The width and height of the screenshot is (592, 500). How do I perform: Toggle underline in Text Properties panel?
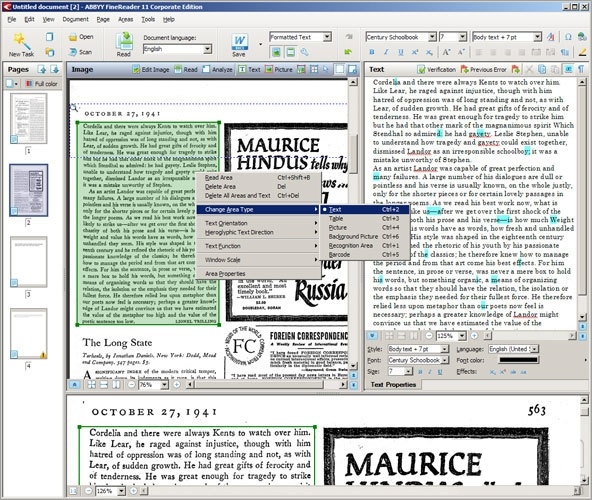[439, 372]
